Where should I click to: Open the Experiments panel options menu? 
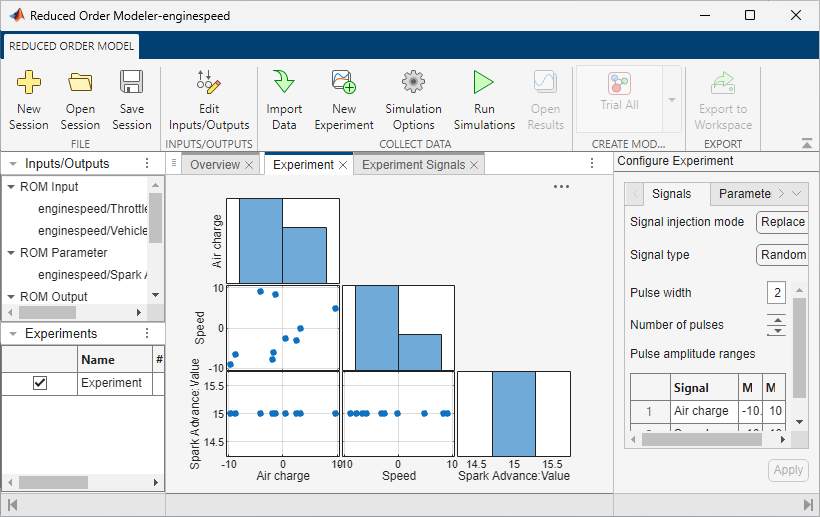click(147, 334)
